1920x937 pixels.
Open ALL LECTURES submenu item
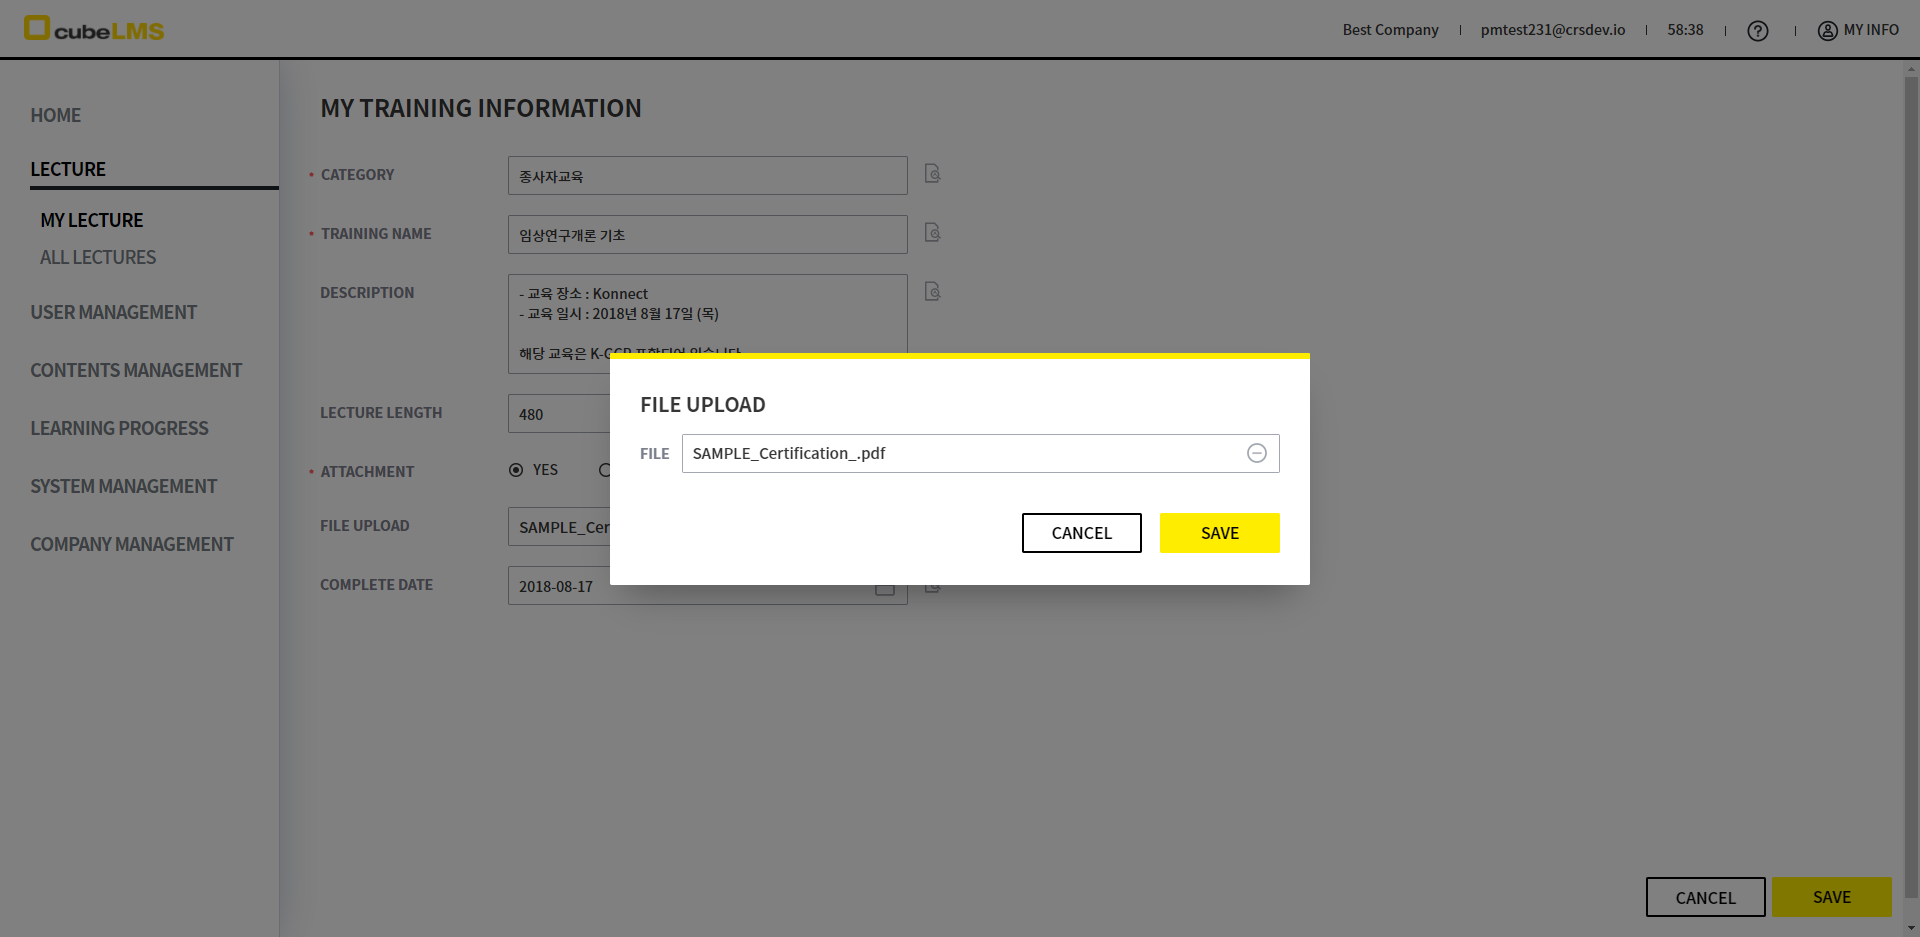coord(98,257)
